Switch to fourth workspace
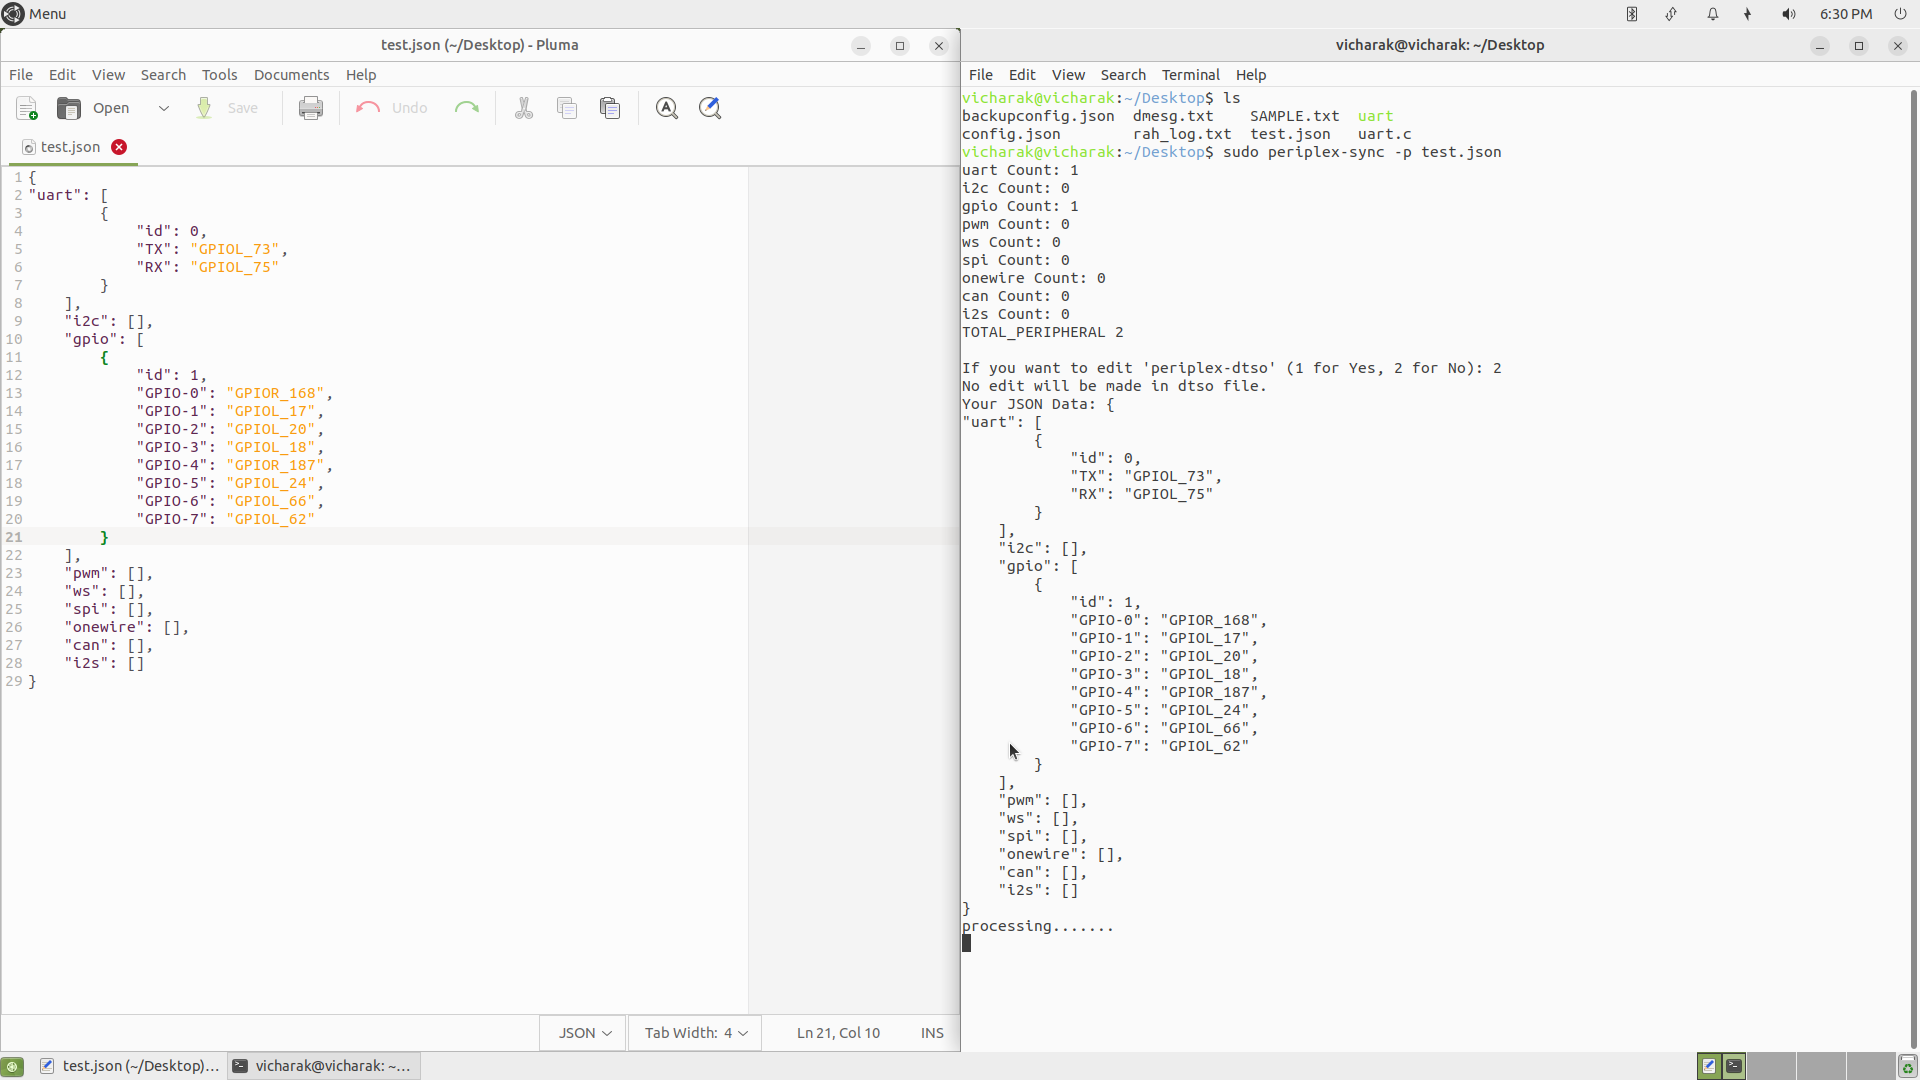The height and width of the screenshot is (1080, 1920). 1871,1066
